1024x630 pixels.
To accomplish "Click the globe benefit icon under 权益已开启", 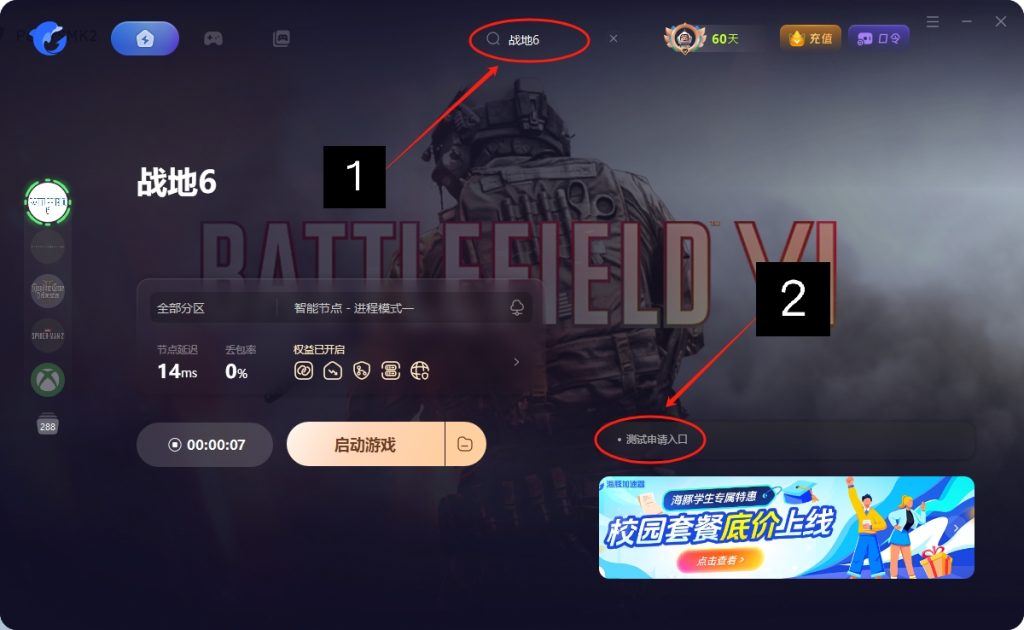I will pyautogui.click(x=420, y=371).
